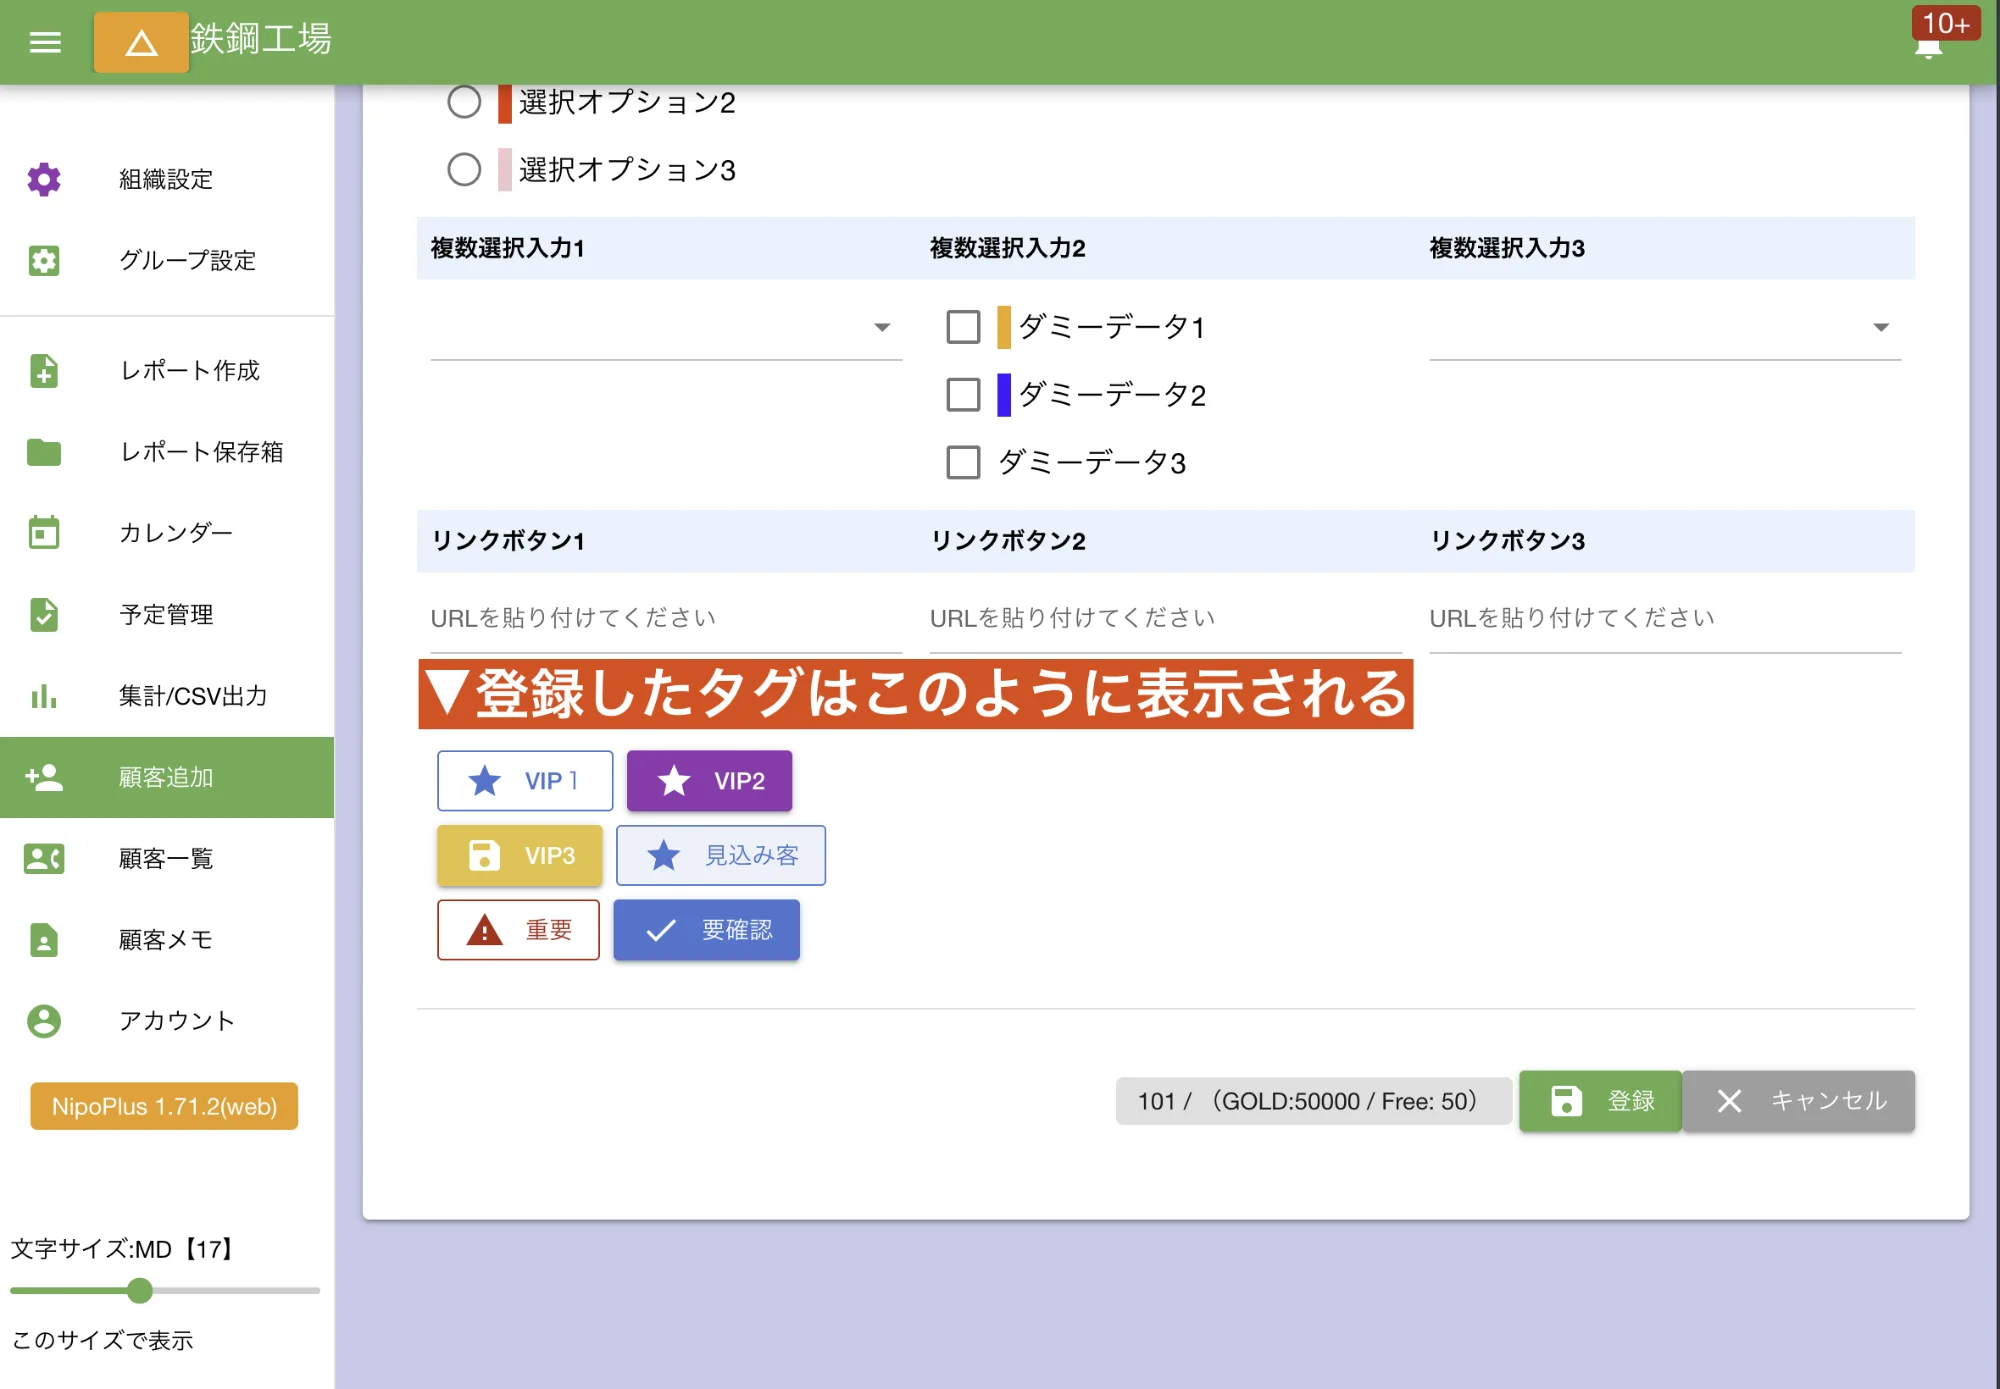
Task: Open the 複数選択入力3 dropdown
Action: coord(1880,326)
